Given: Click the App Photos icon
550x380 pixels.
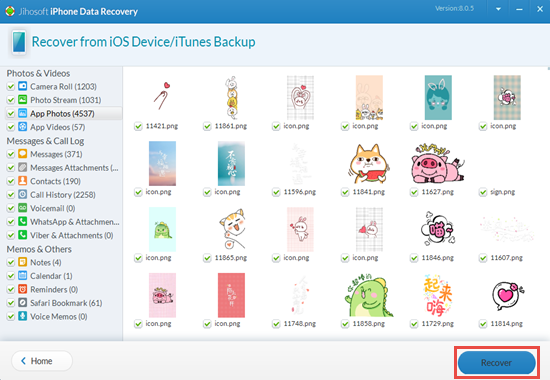Looking at the screenshot, I should point(22,113).
